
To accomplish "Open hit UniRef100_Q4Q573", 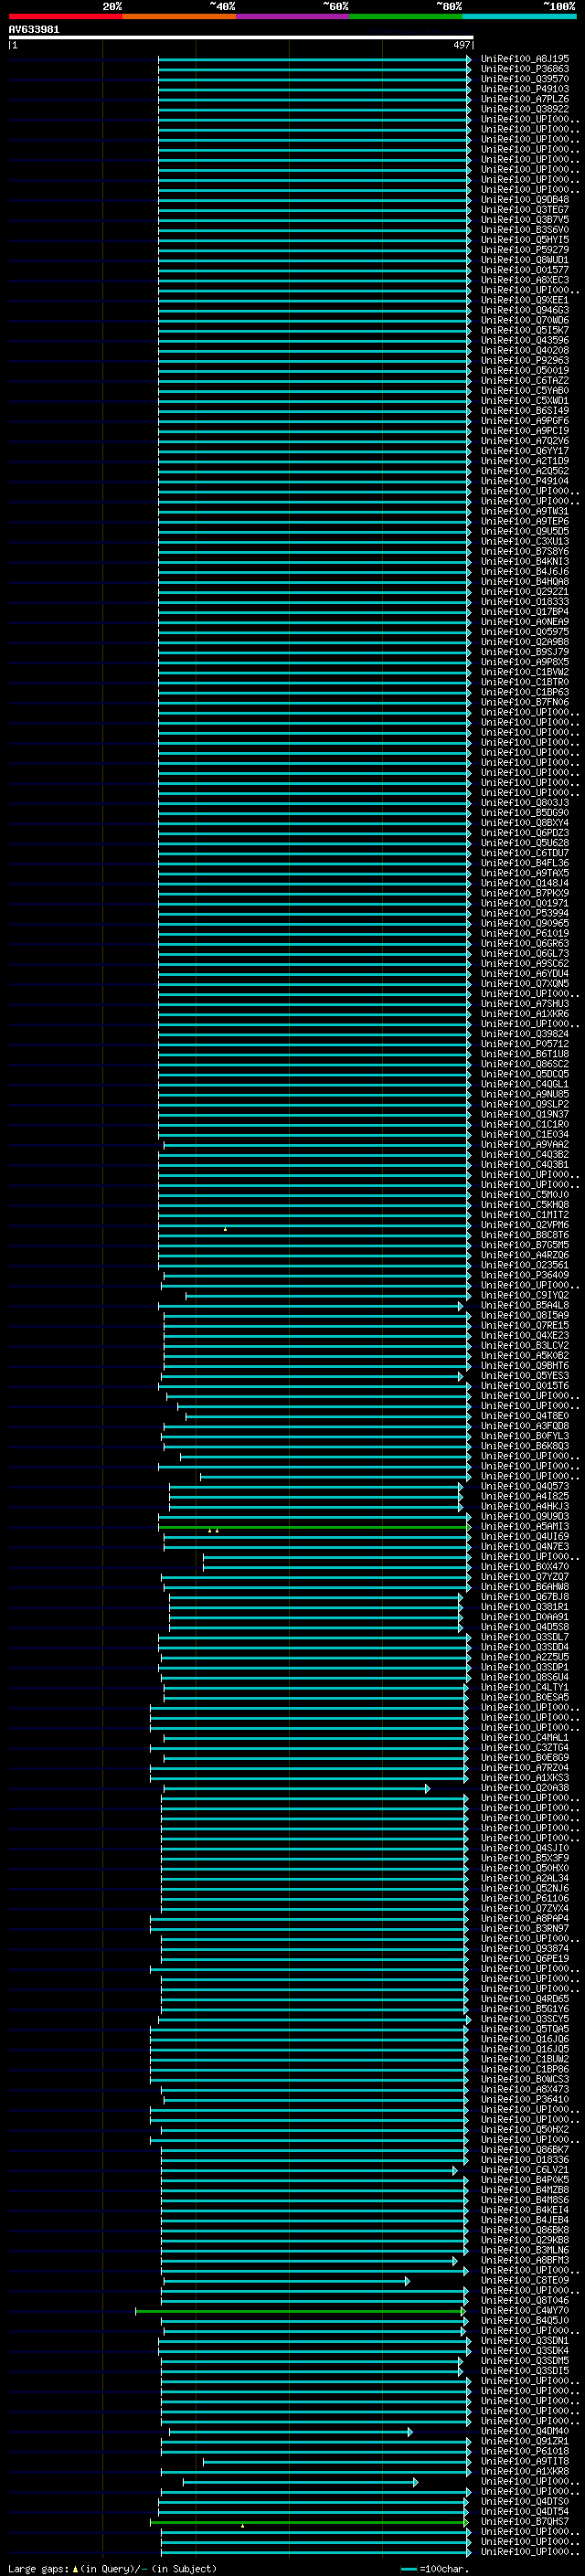I will pyautogui.click(x=524, y=1486).
